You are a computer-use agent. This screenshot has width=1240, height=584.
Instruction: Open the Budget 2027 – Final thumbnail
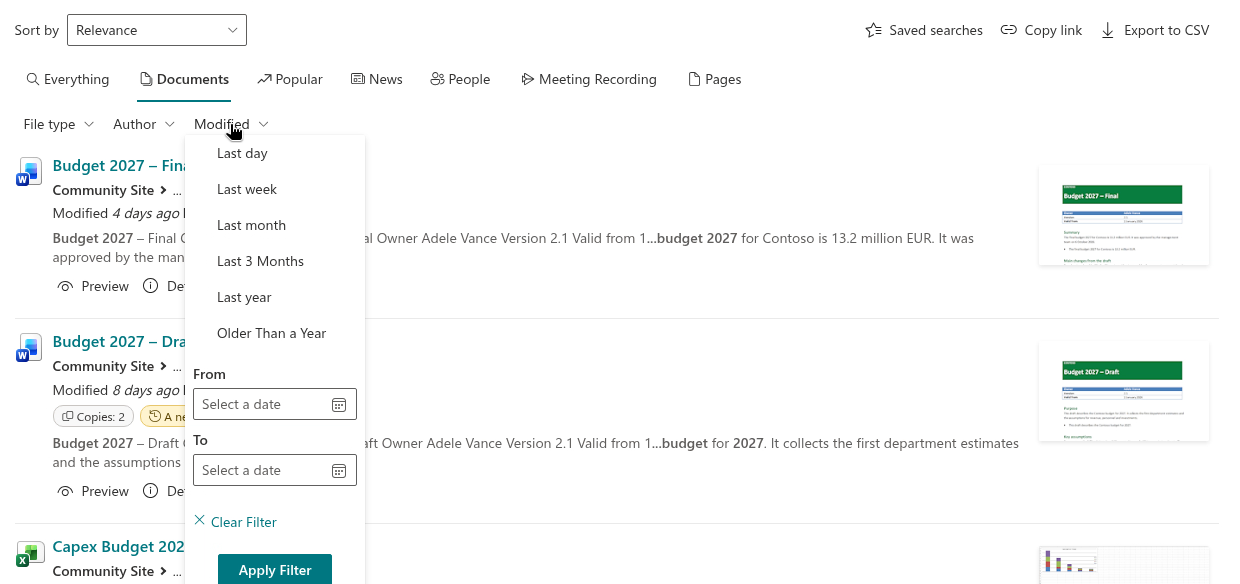coord(1123,216)
